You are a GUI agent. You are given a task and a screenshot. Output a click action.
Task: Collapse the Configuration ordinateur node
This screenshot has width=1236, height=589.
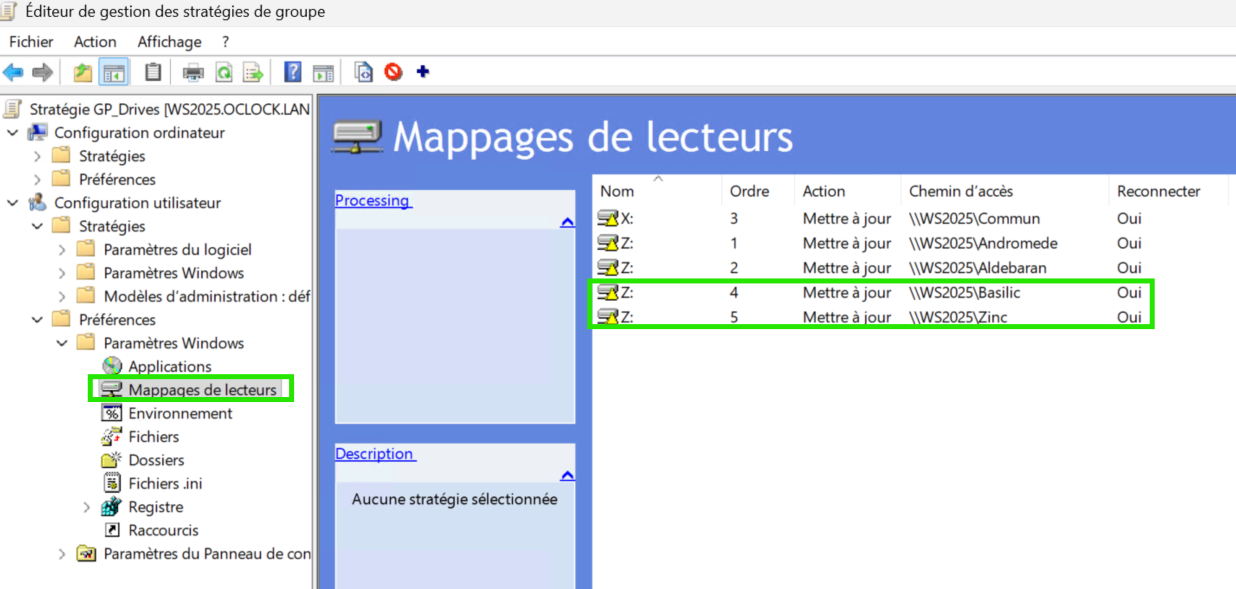point(12,133)
